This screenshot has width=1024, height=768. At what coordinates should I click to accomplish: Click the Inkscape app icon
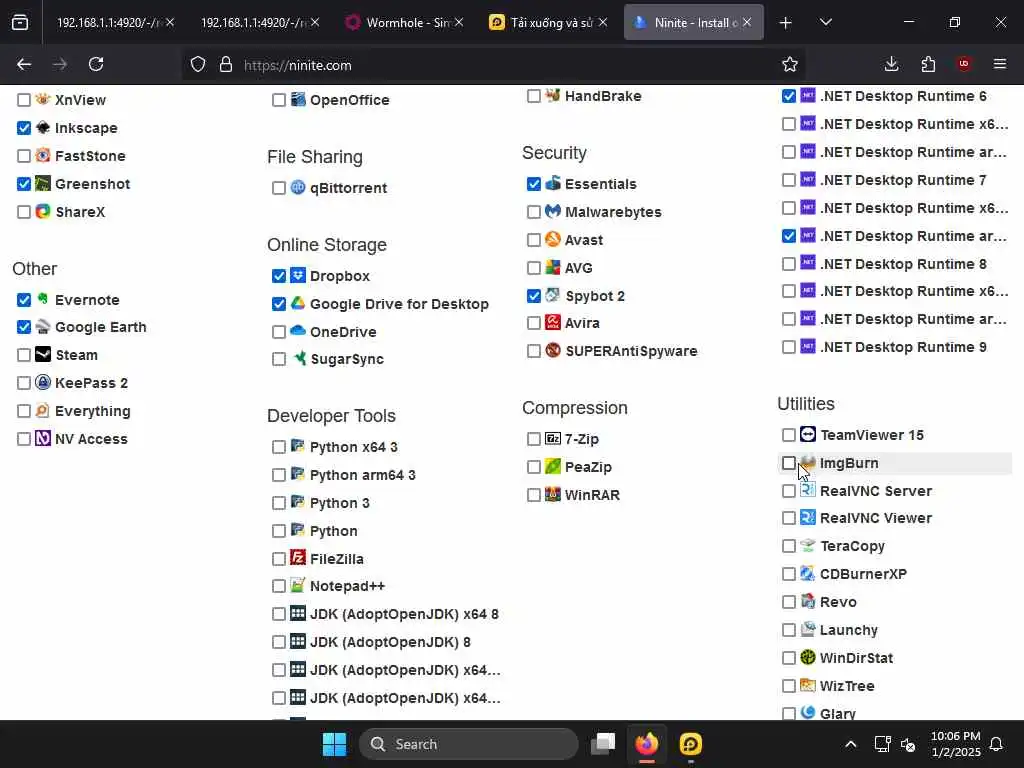(x=43, y=127)
